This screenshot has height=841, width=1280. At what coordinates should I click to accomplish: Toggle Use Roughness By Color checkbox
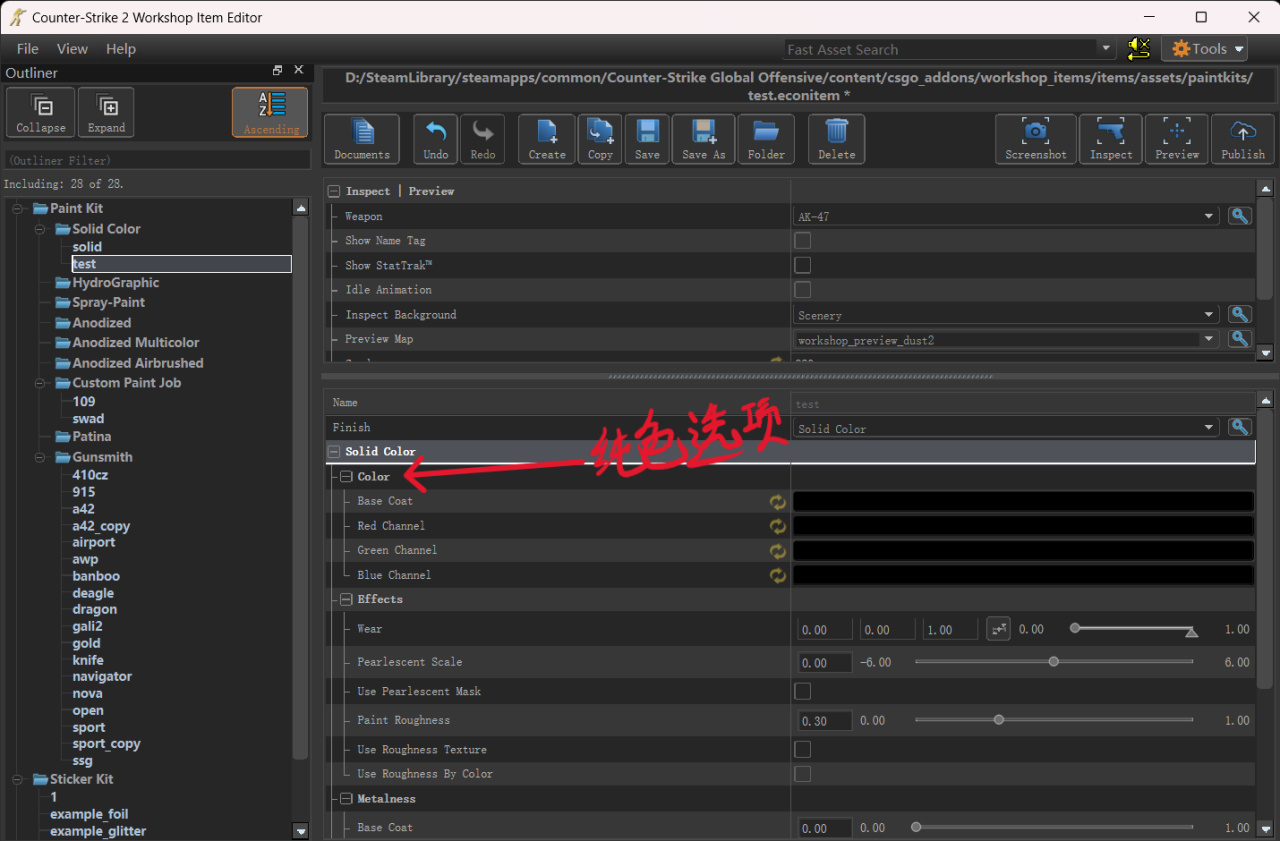click(x=802, y=774)
